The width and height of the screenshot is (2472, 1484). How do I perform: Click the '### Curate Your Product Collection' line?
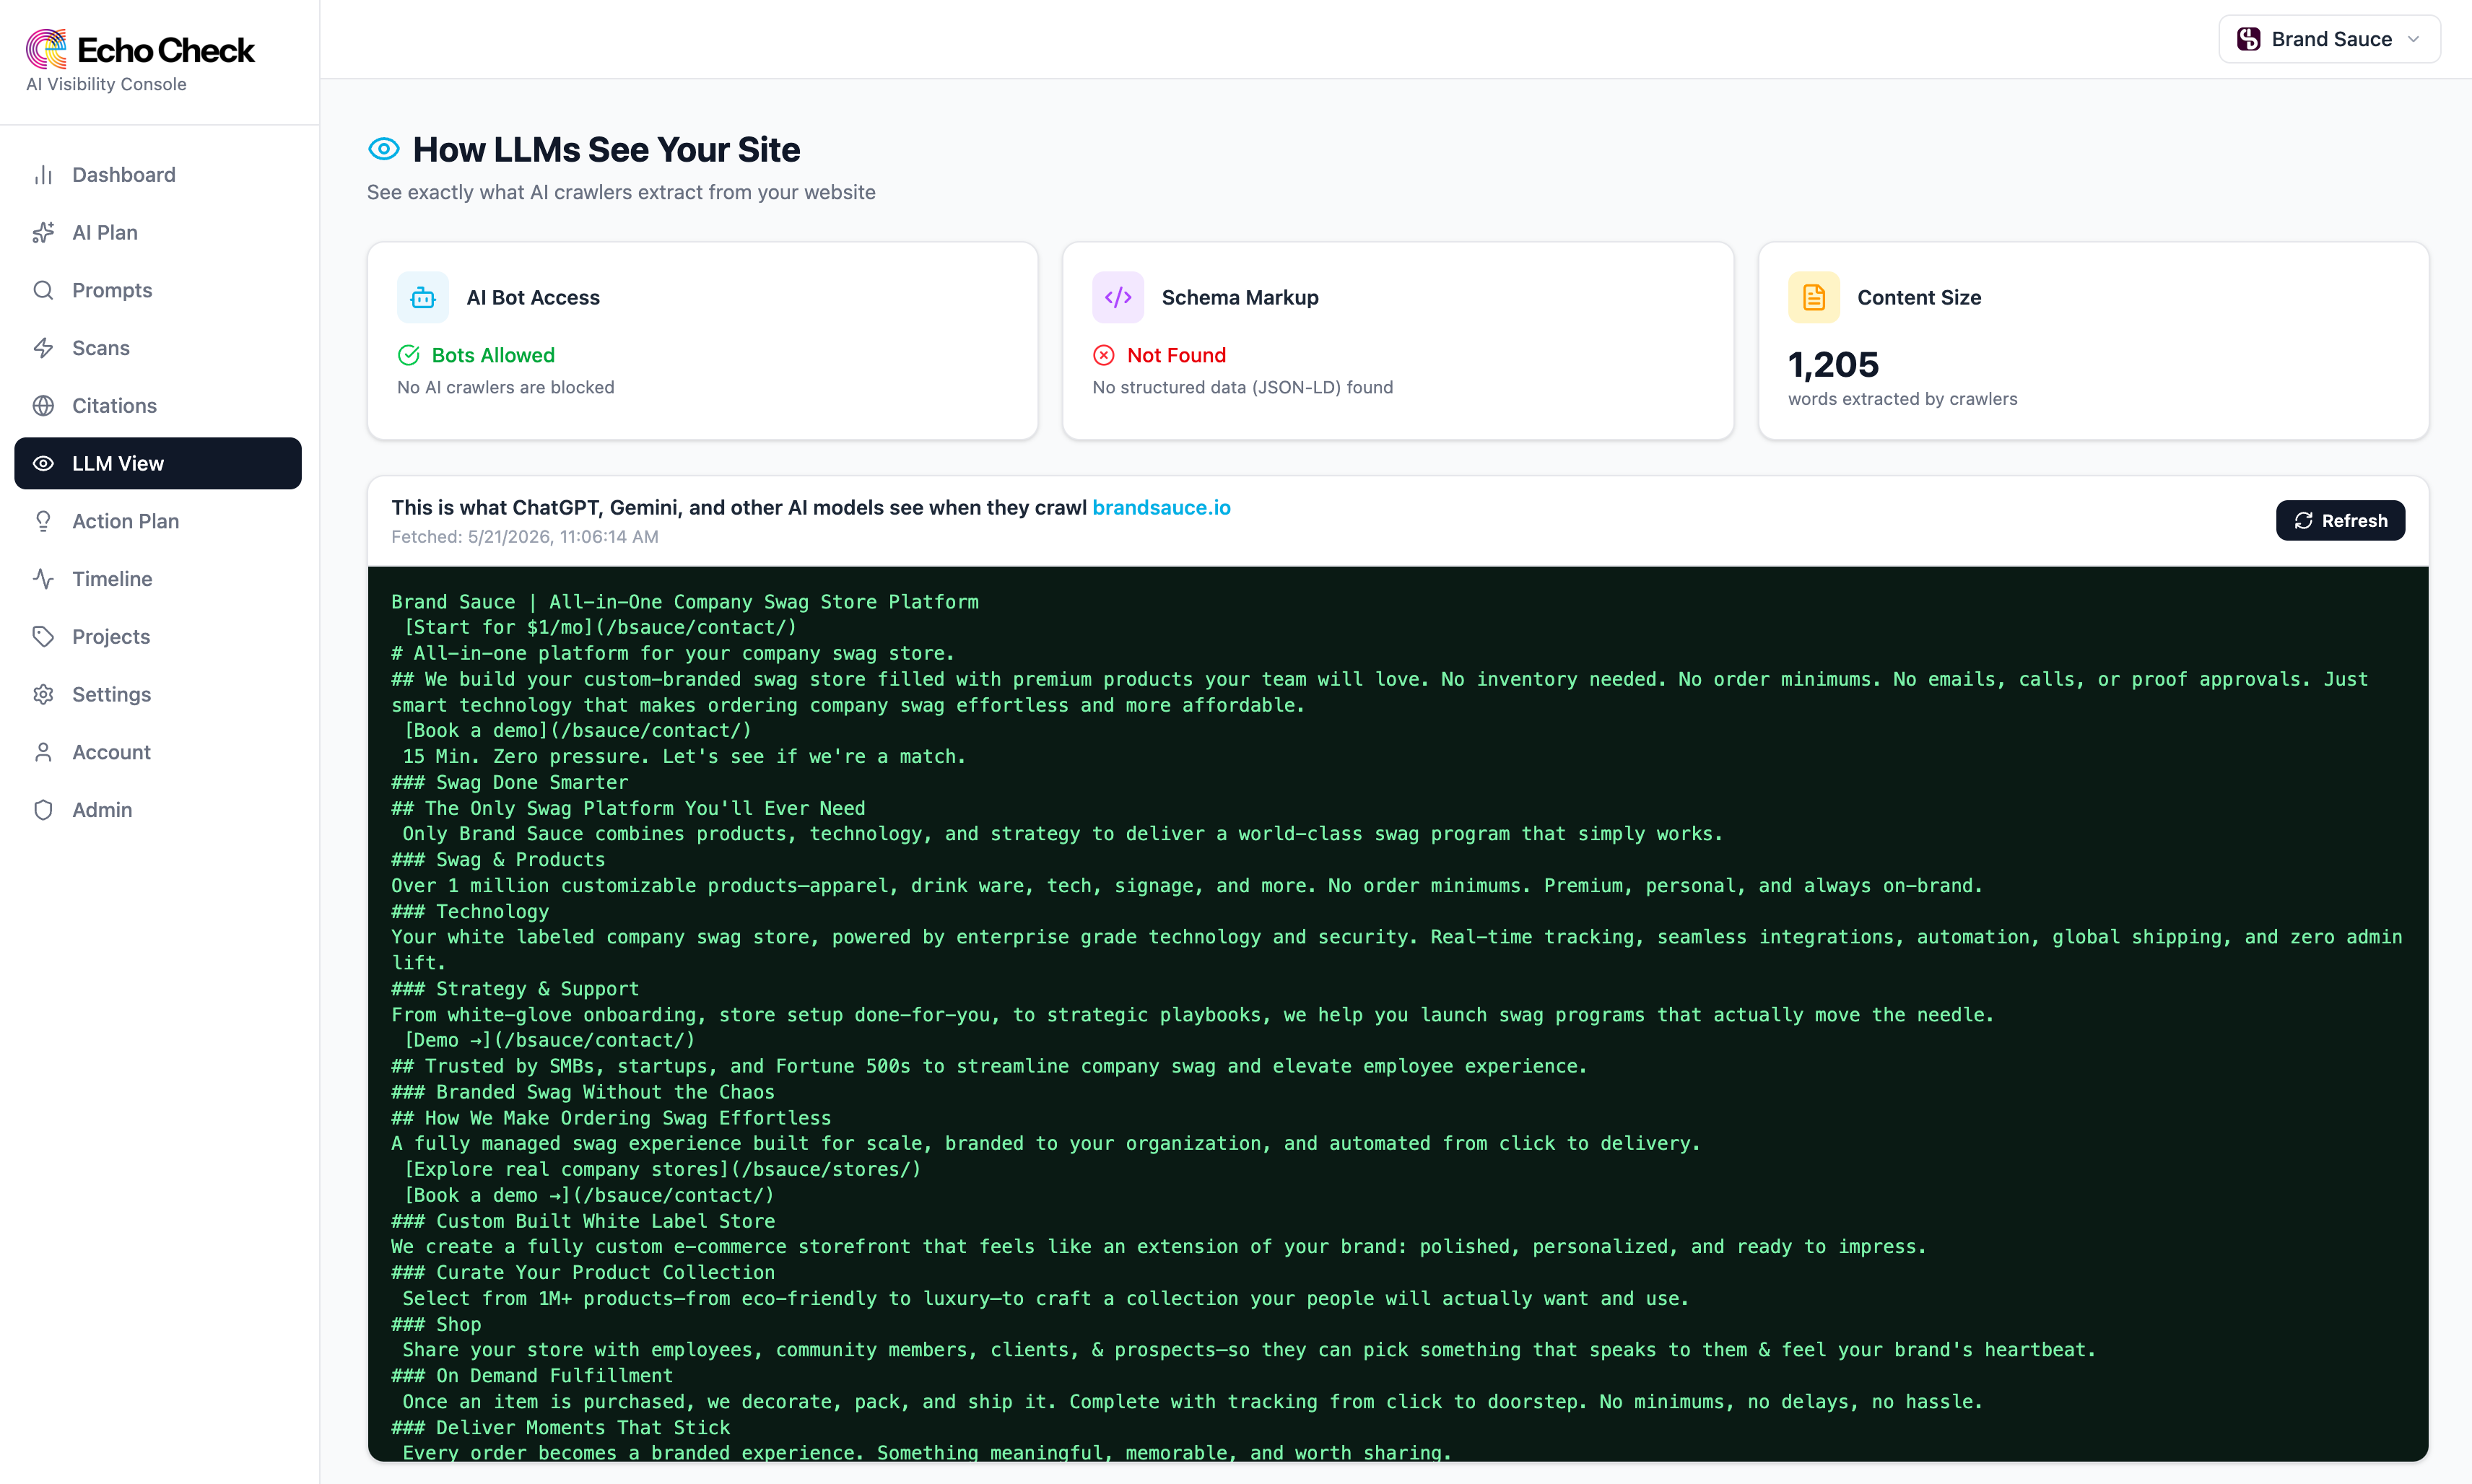click(x=583, y=1272)
